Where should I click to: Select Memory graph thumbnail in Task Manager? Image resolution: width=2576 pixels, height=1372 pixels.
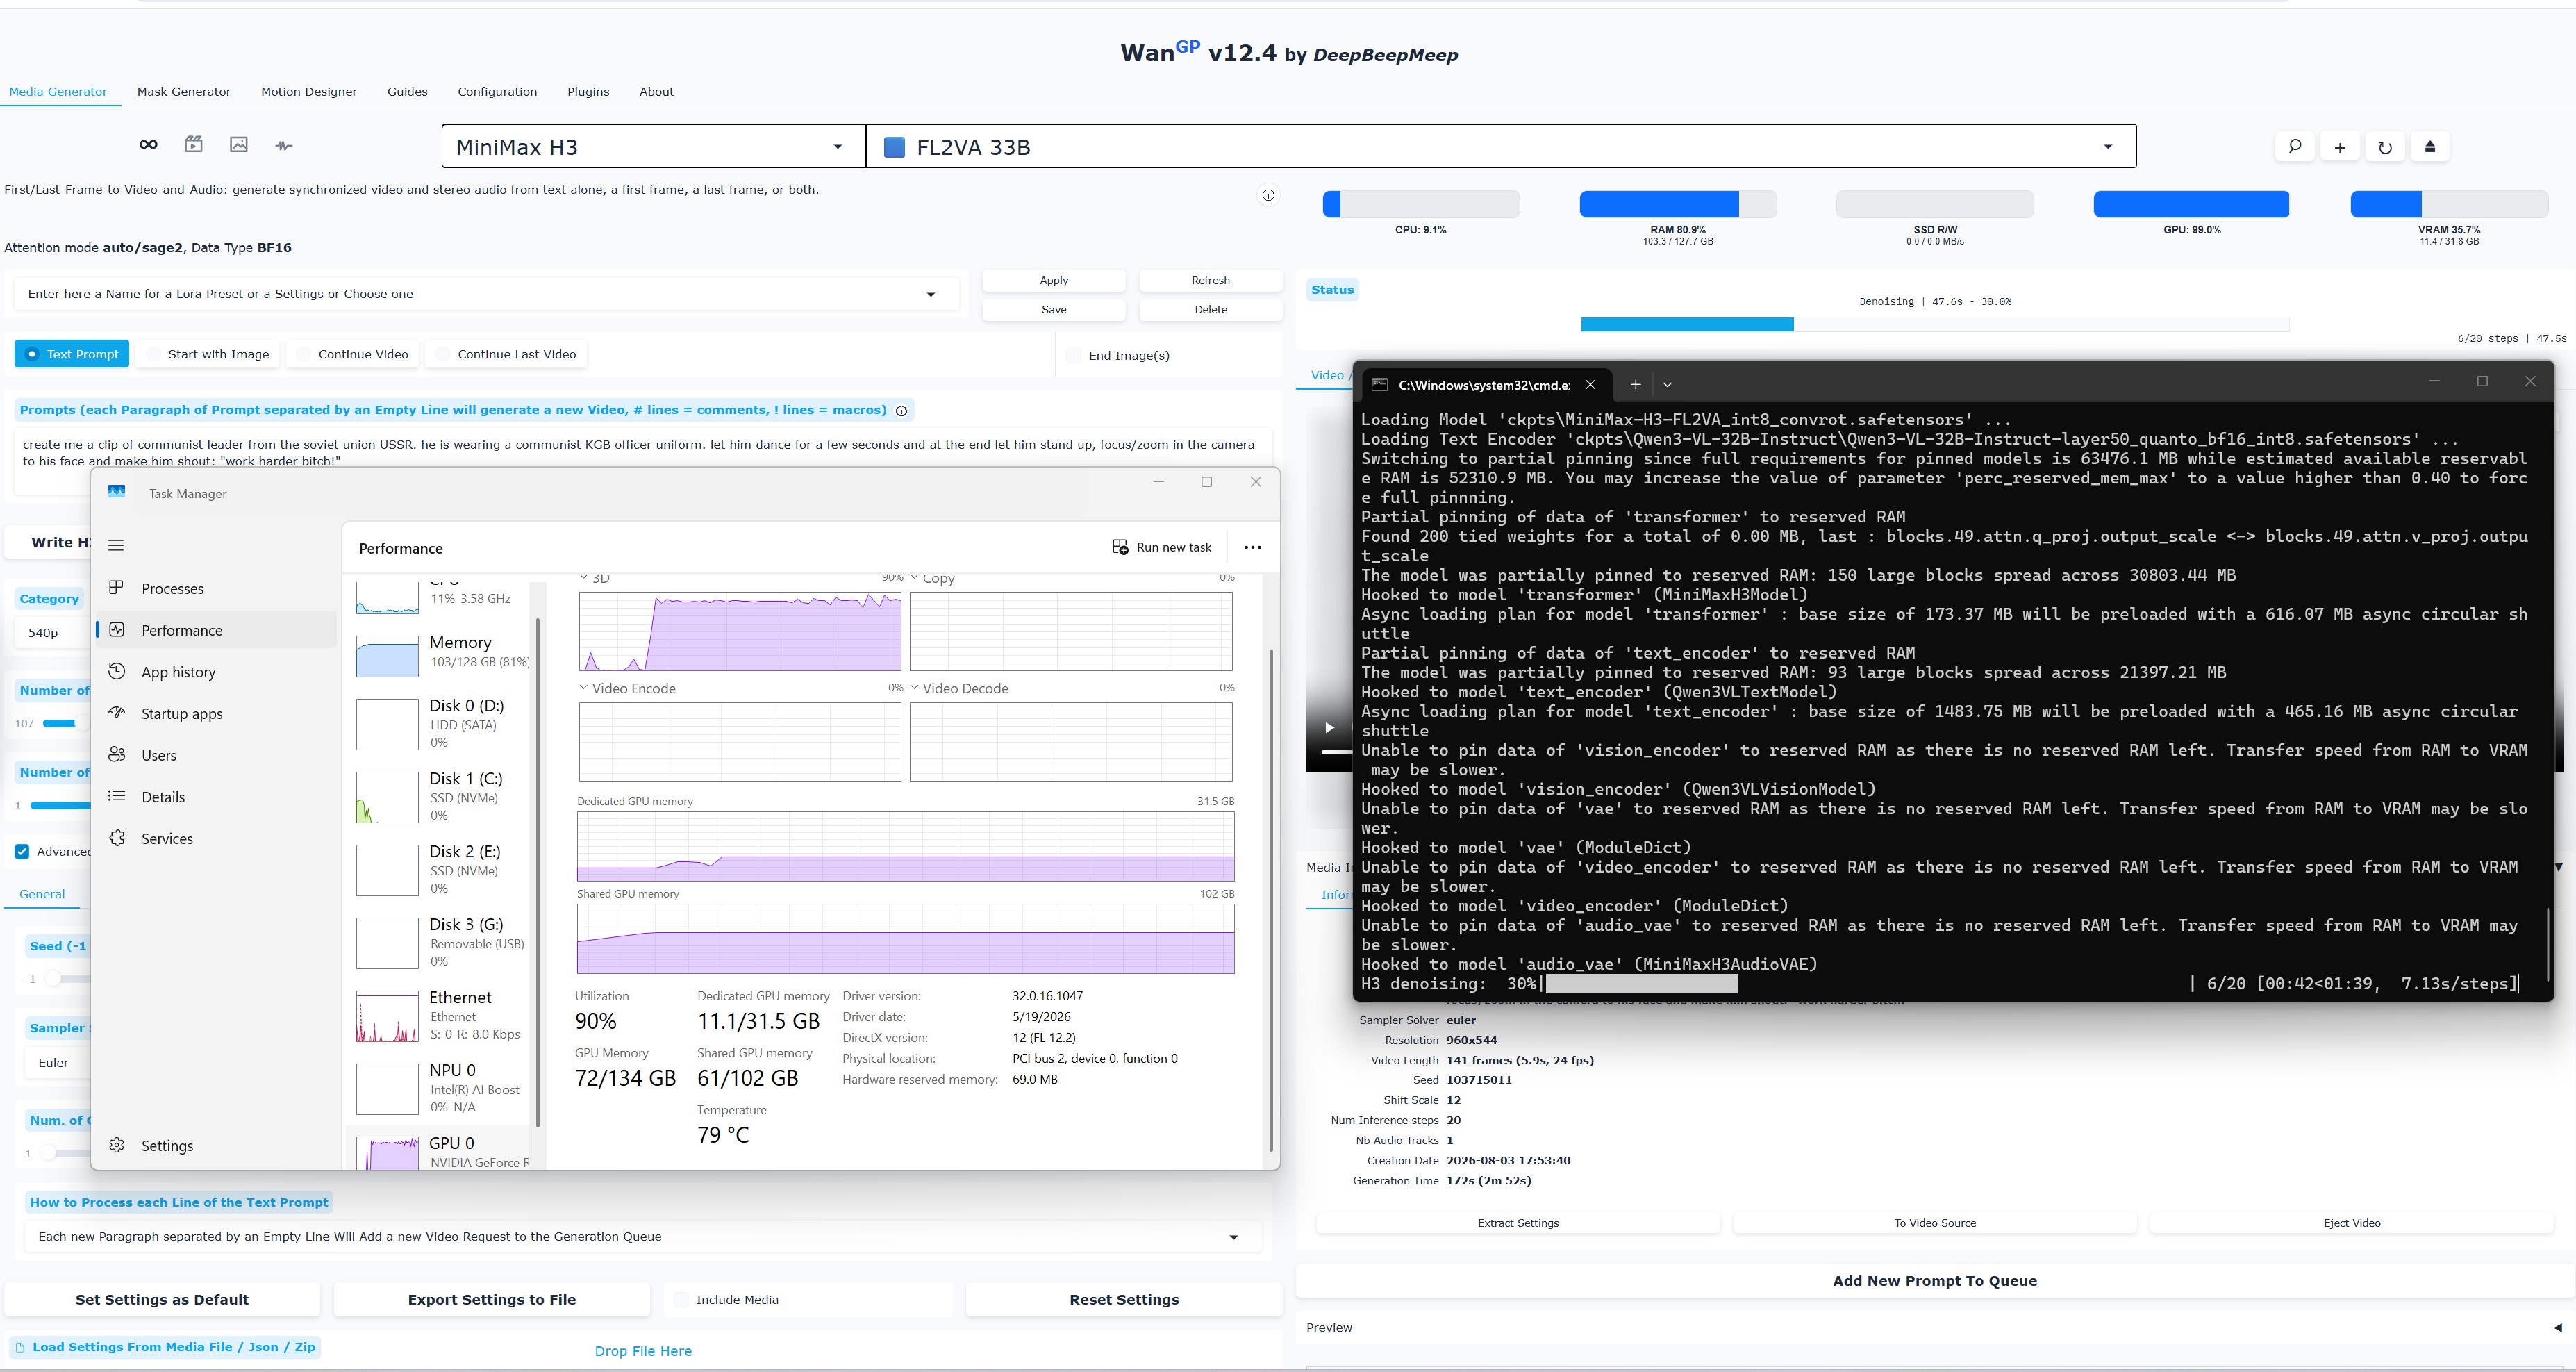coord(387,656)
